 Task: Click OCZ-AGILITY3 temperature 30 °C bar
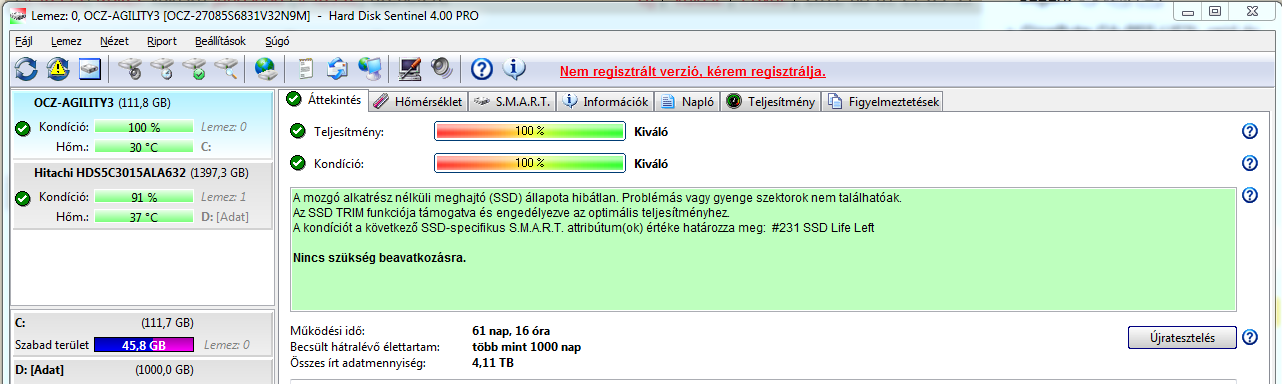[x=144, y=147]
